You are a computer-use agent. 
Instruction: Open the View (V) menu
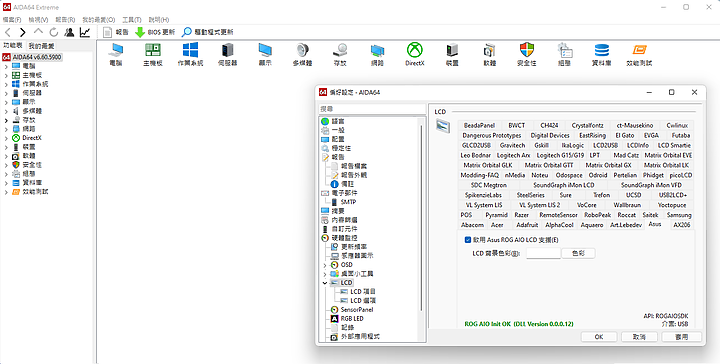38,20
